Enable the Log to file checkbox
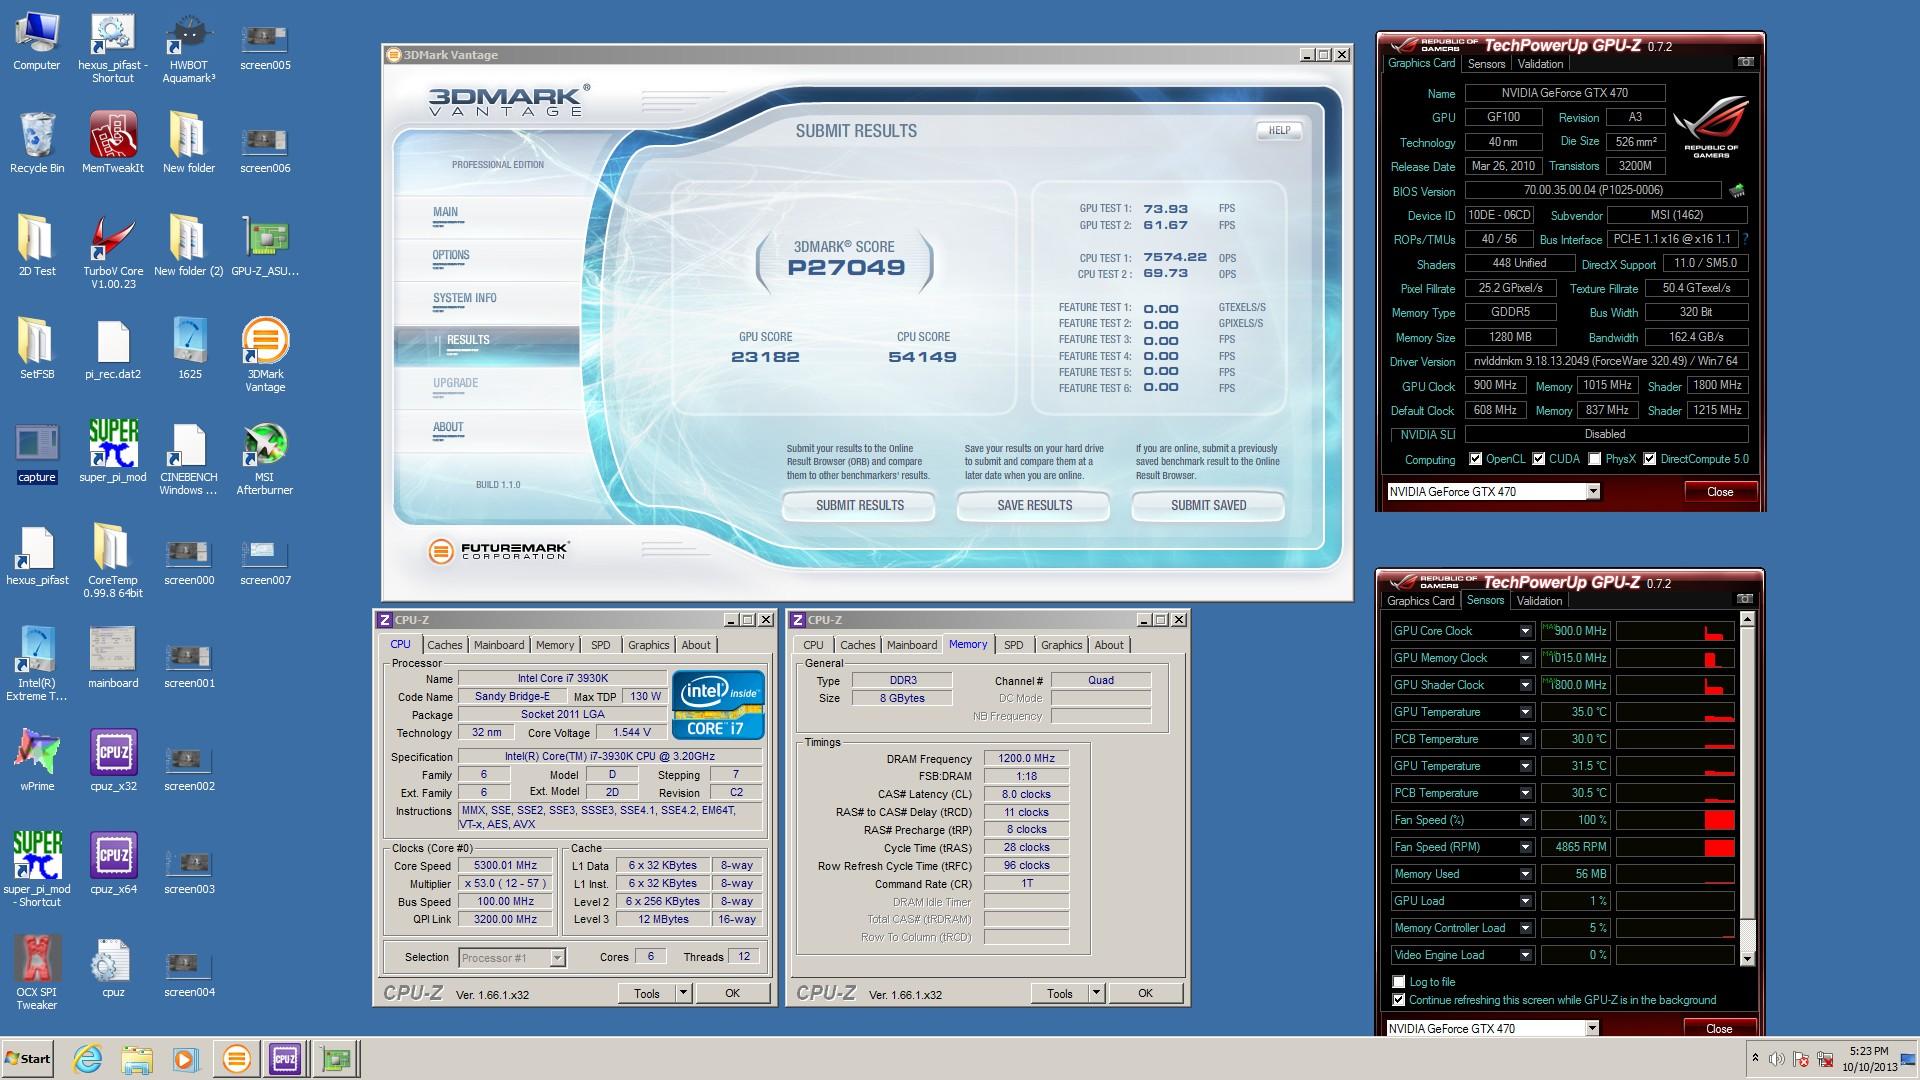 [1398, 982]
